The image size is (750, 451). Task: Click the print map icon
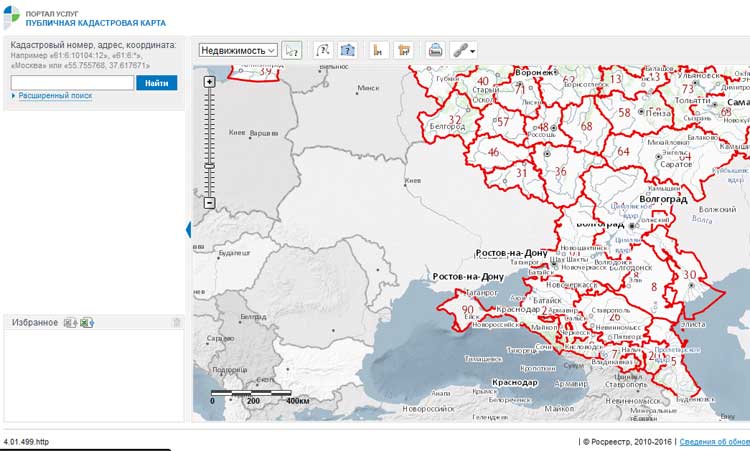435,50
